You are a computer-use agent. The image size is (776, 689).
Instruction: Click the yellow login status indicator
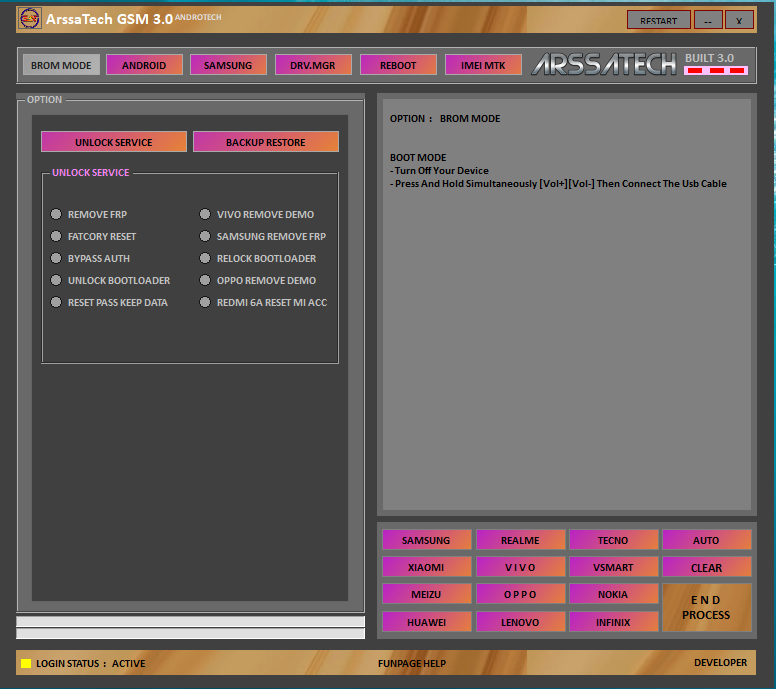pyautogui.click(x=26, y=664)
